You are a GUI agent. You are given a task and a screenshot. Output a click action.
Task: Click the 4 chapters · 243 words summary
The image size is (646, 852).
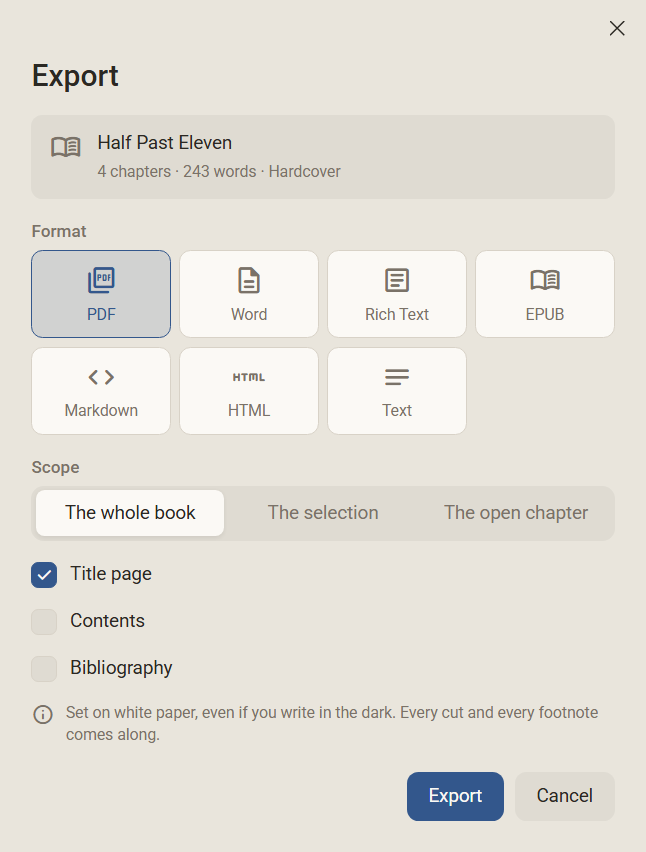click(219, 172)
